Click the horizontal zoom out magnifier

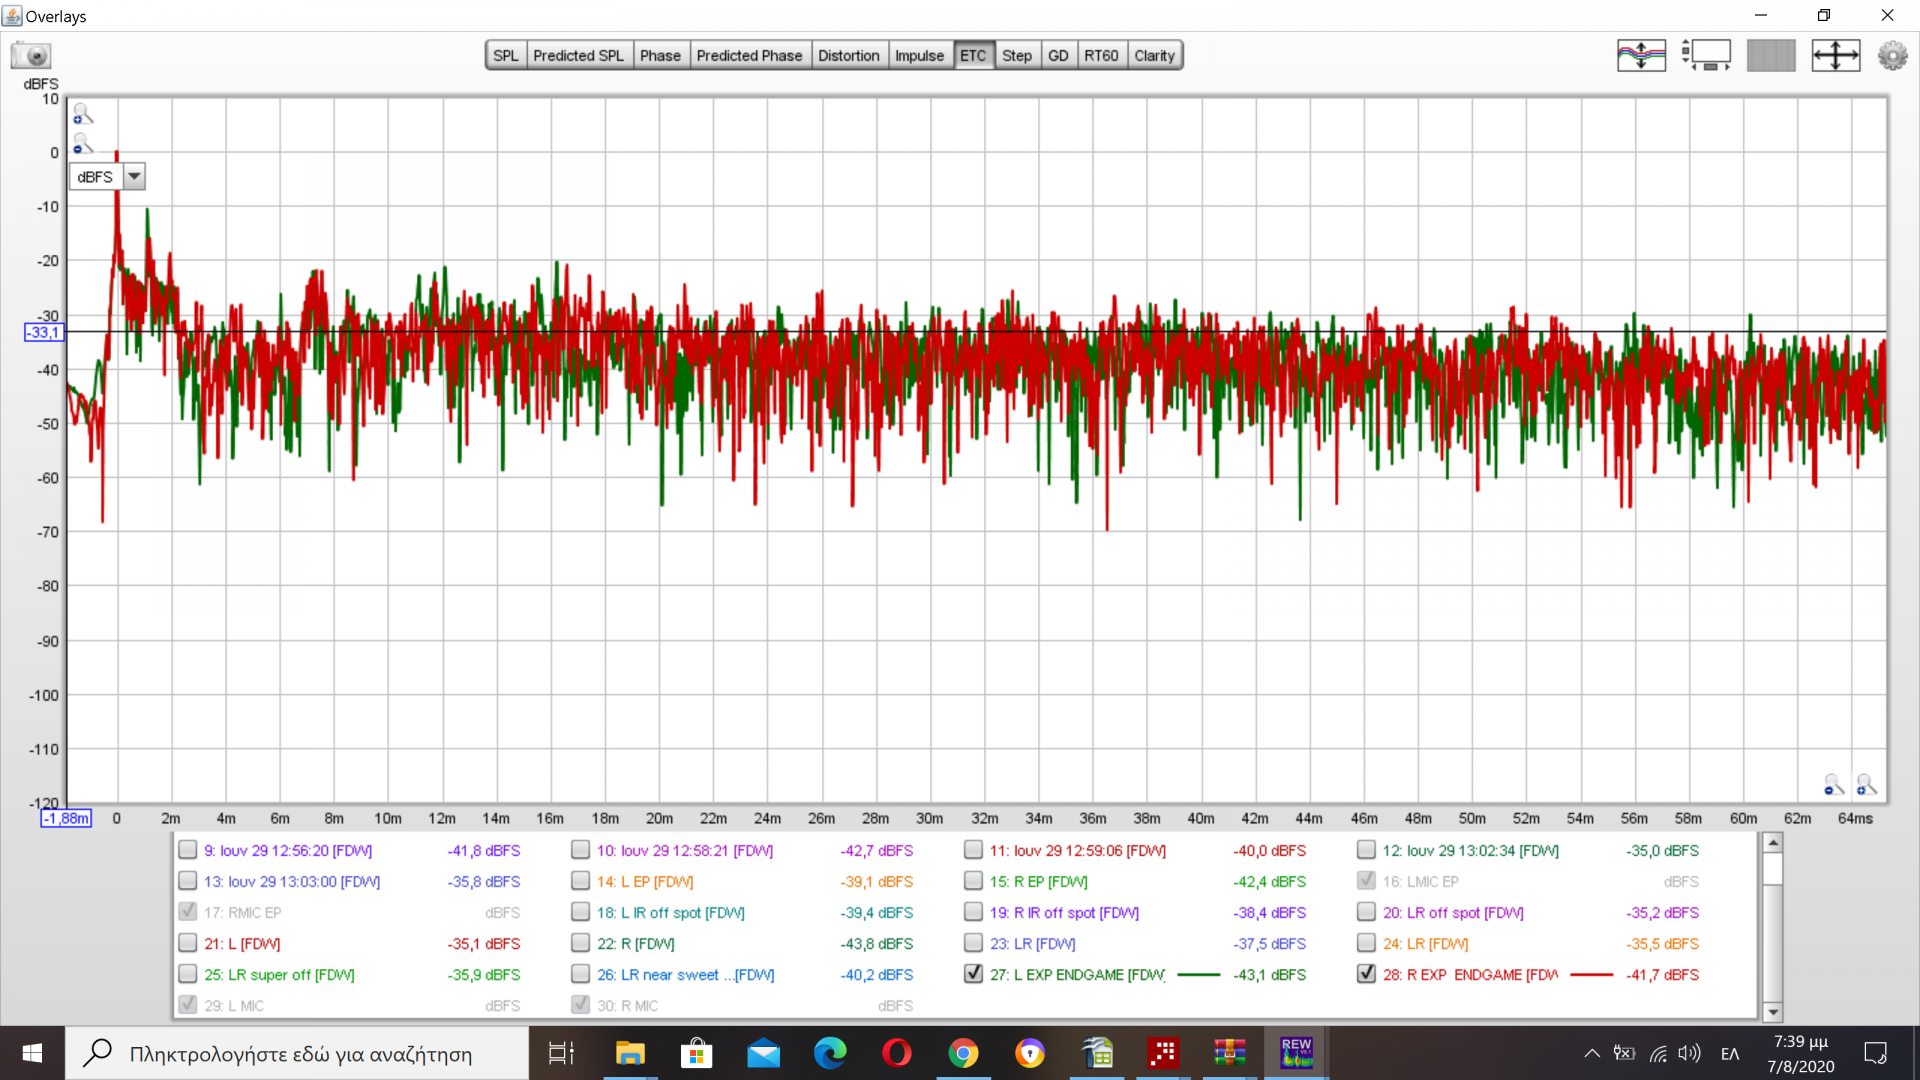(1833, 785)
